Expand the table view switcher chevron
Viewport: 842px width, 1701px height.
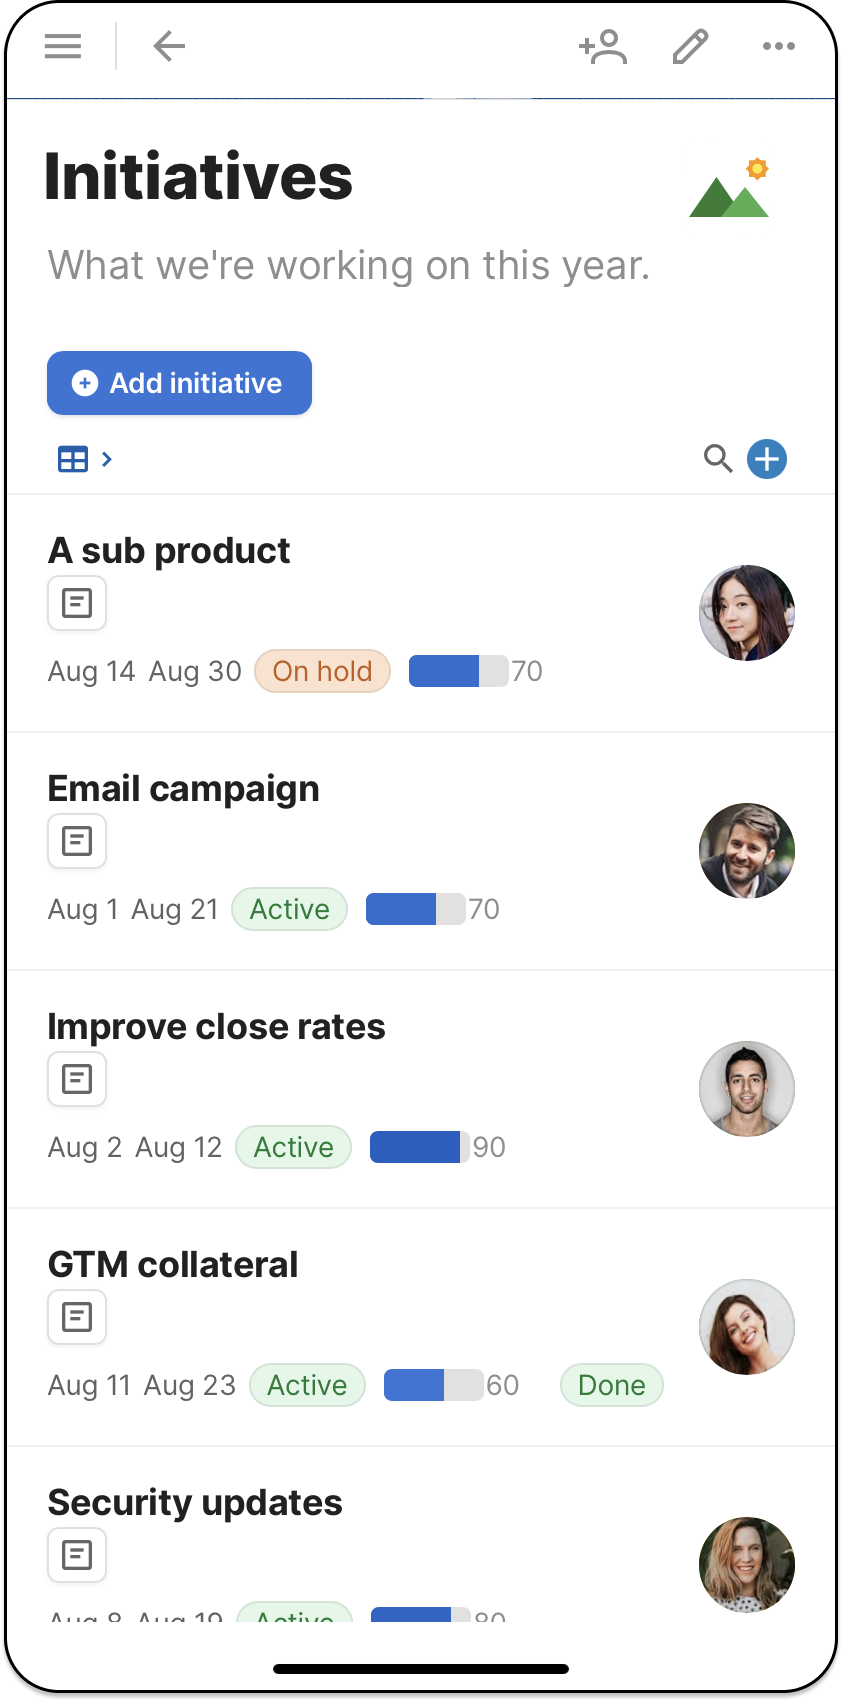(107, 459)
